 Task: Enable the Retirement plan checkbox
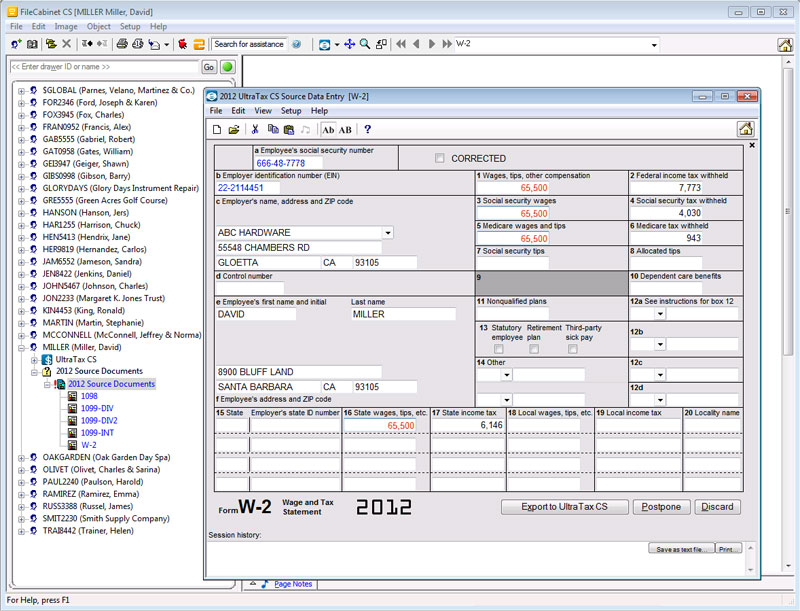pos(534,349)
